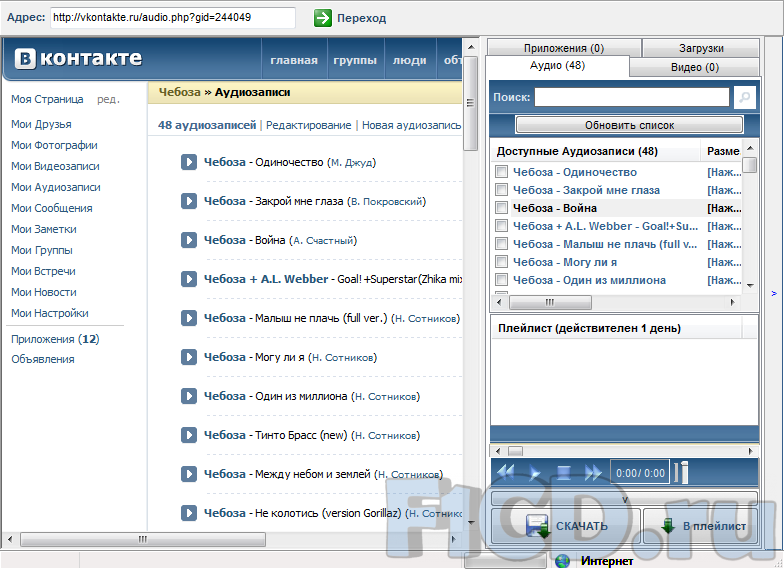Check the box for Чебоза - Малыш не плачь

[502, 244]
